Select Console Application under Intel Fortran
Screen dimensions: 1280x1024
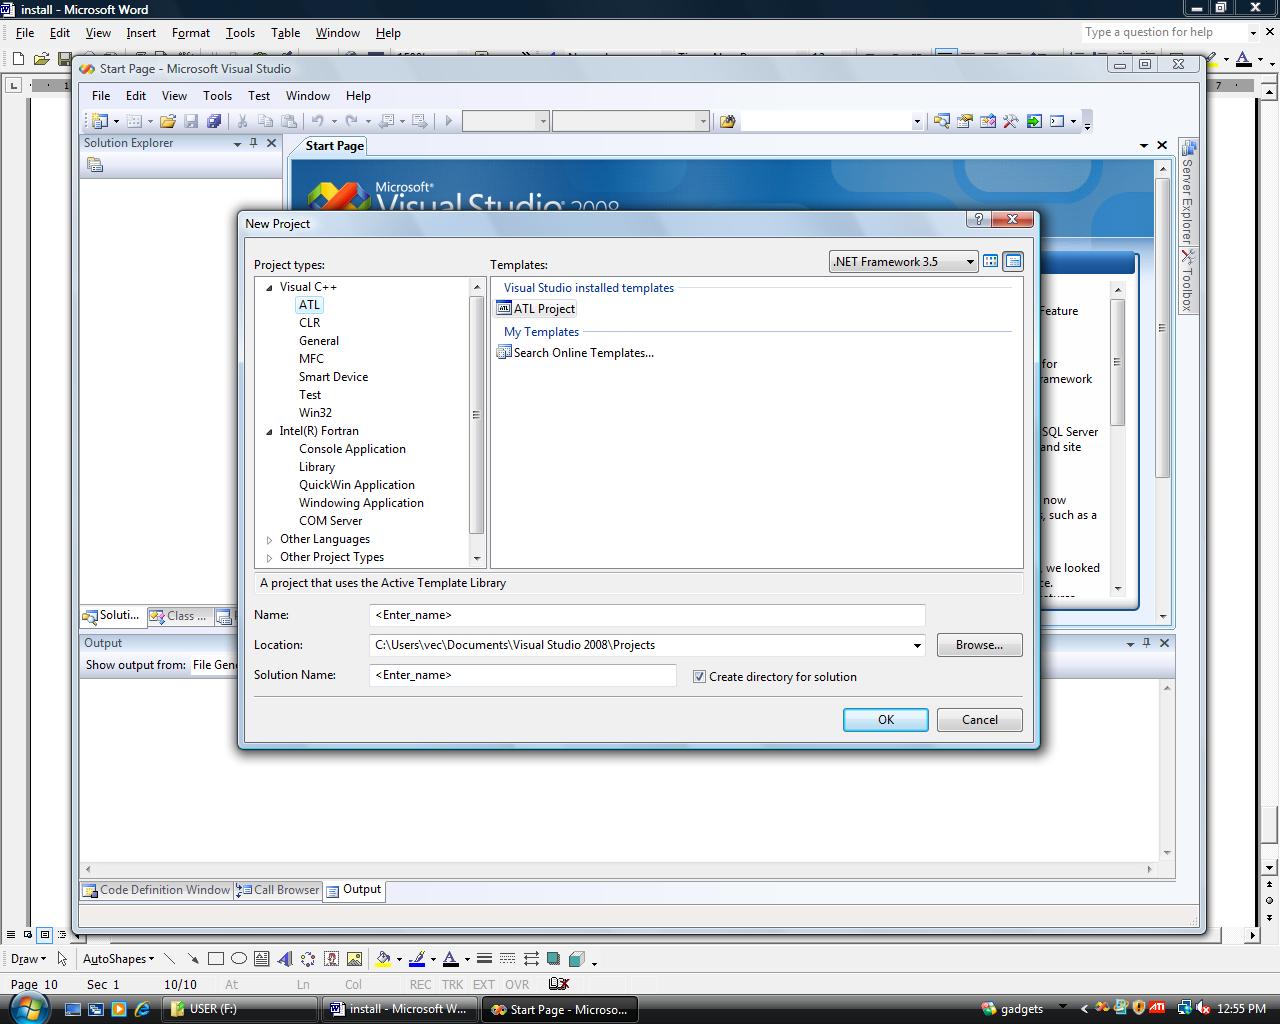[x=352, y=449]
